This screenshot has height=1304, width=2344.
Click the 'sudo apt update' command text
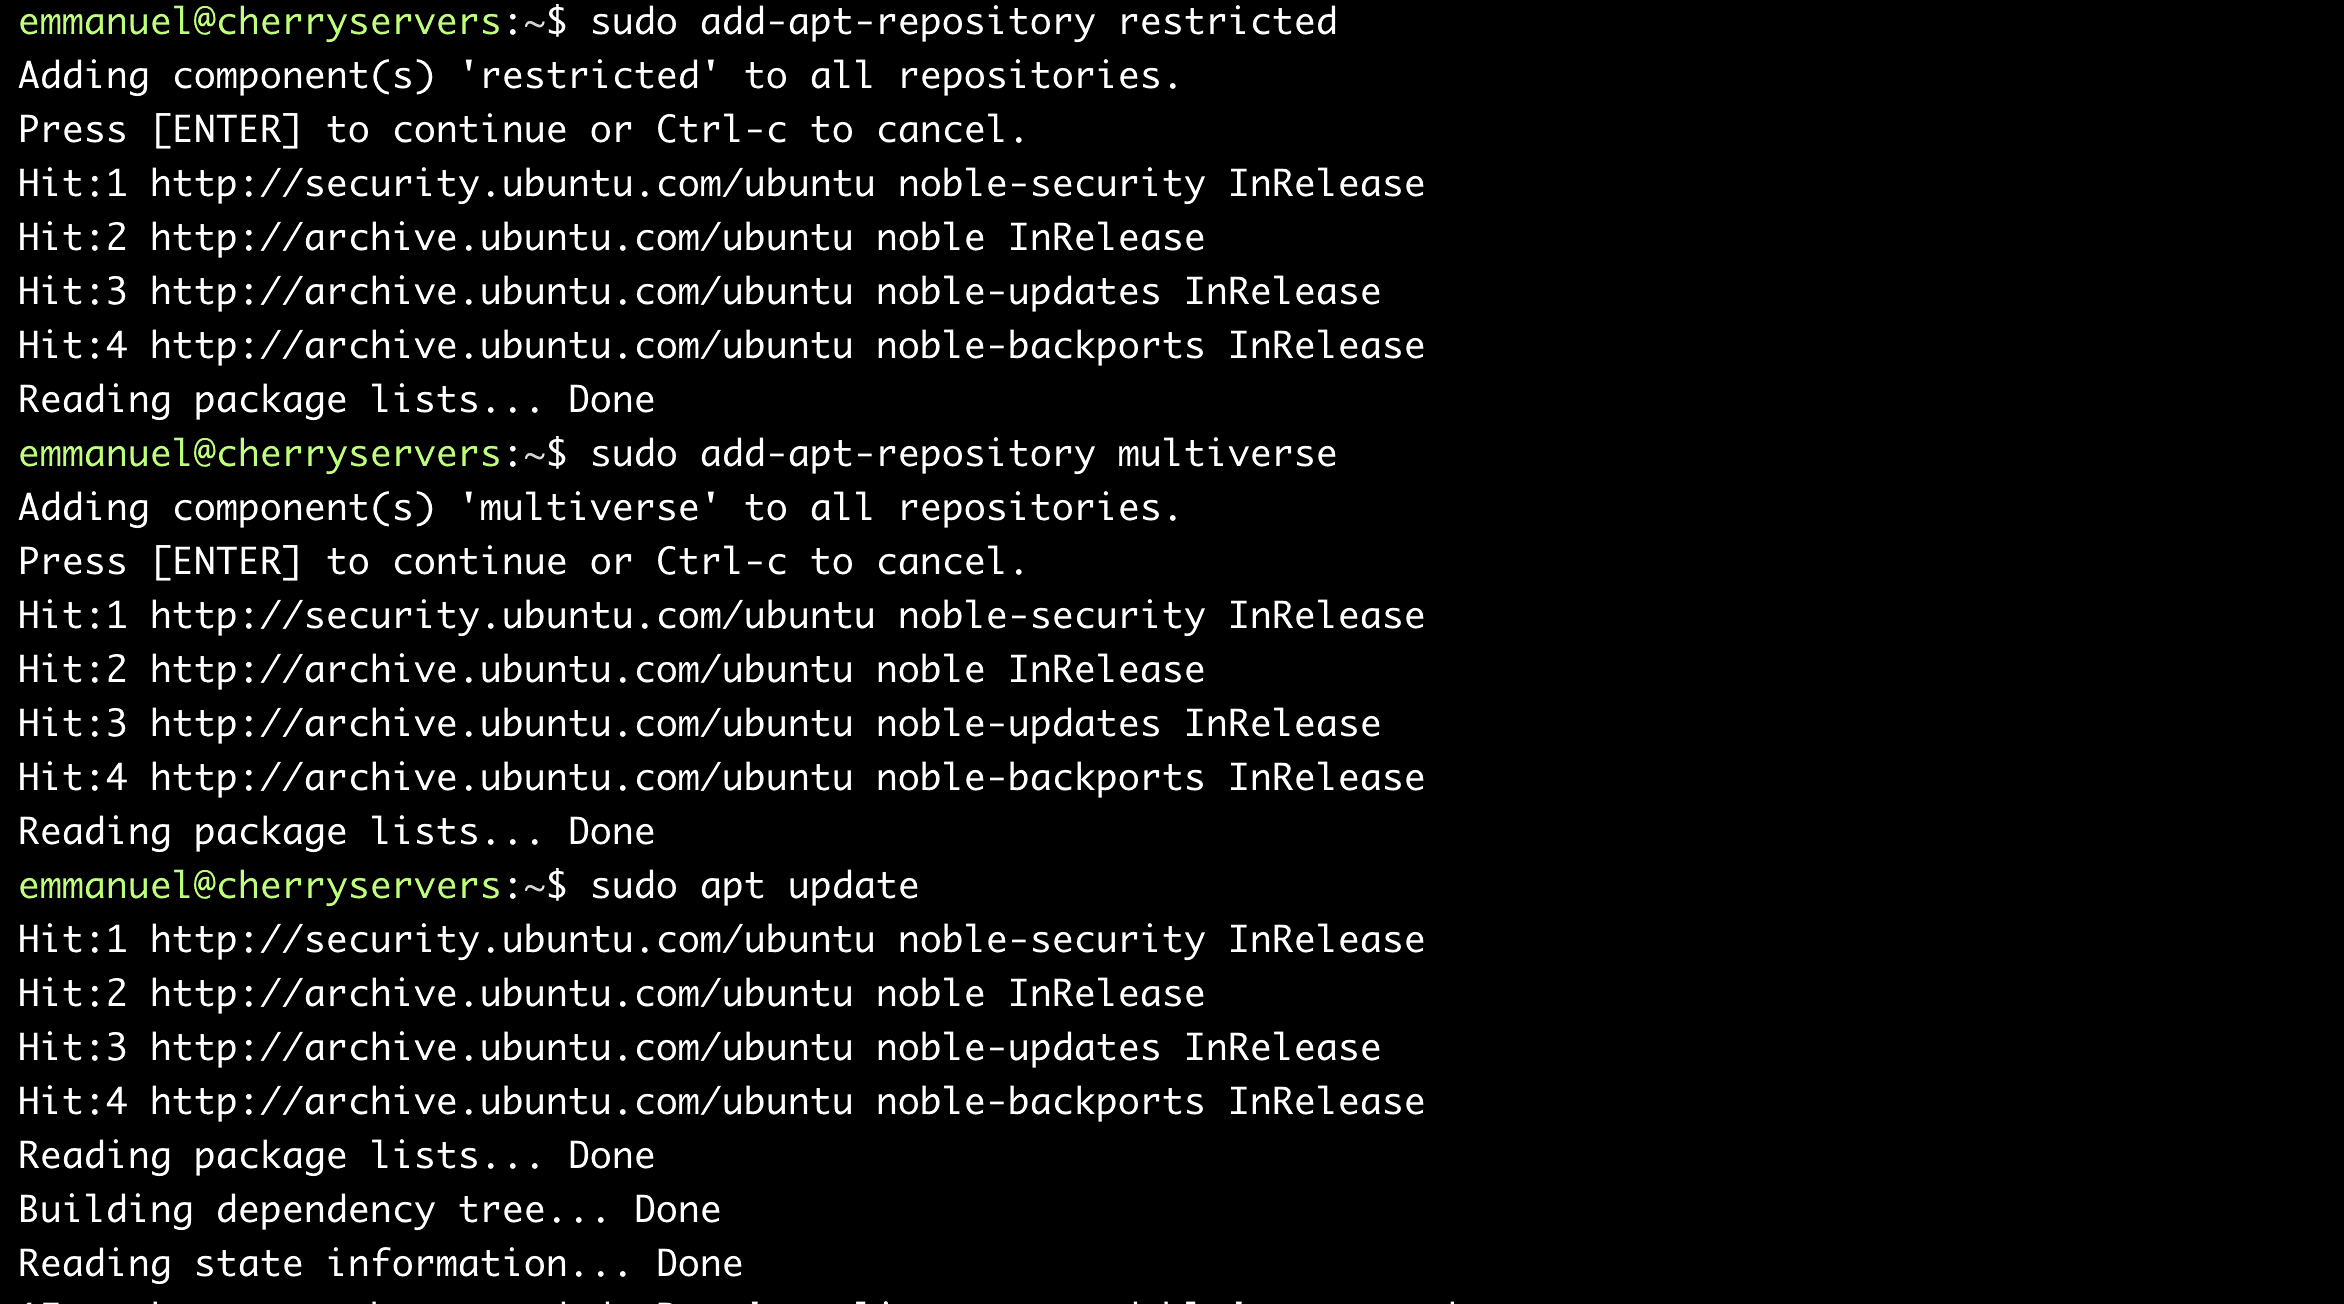(754, 886)
